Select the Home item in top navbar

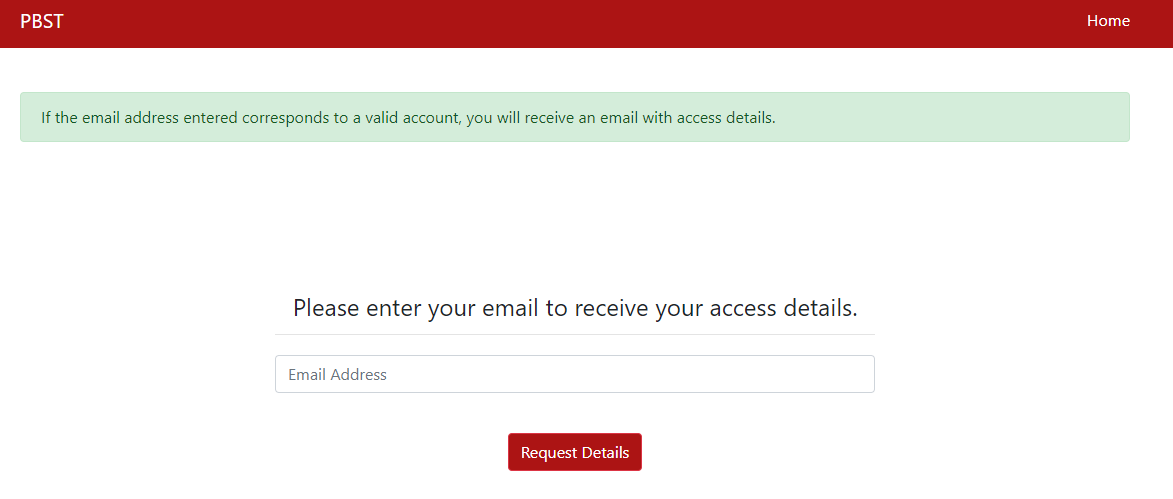[1108, 21]
